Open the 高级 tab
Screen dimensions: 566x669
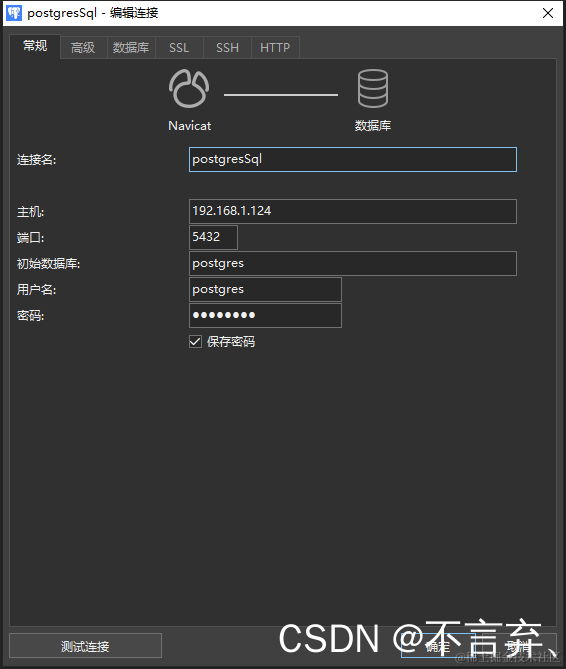[83, 47]
